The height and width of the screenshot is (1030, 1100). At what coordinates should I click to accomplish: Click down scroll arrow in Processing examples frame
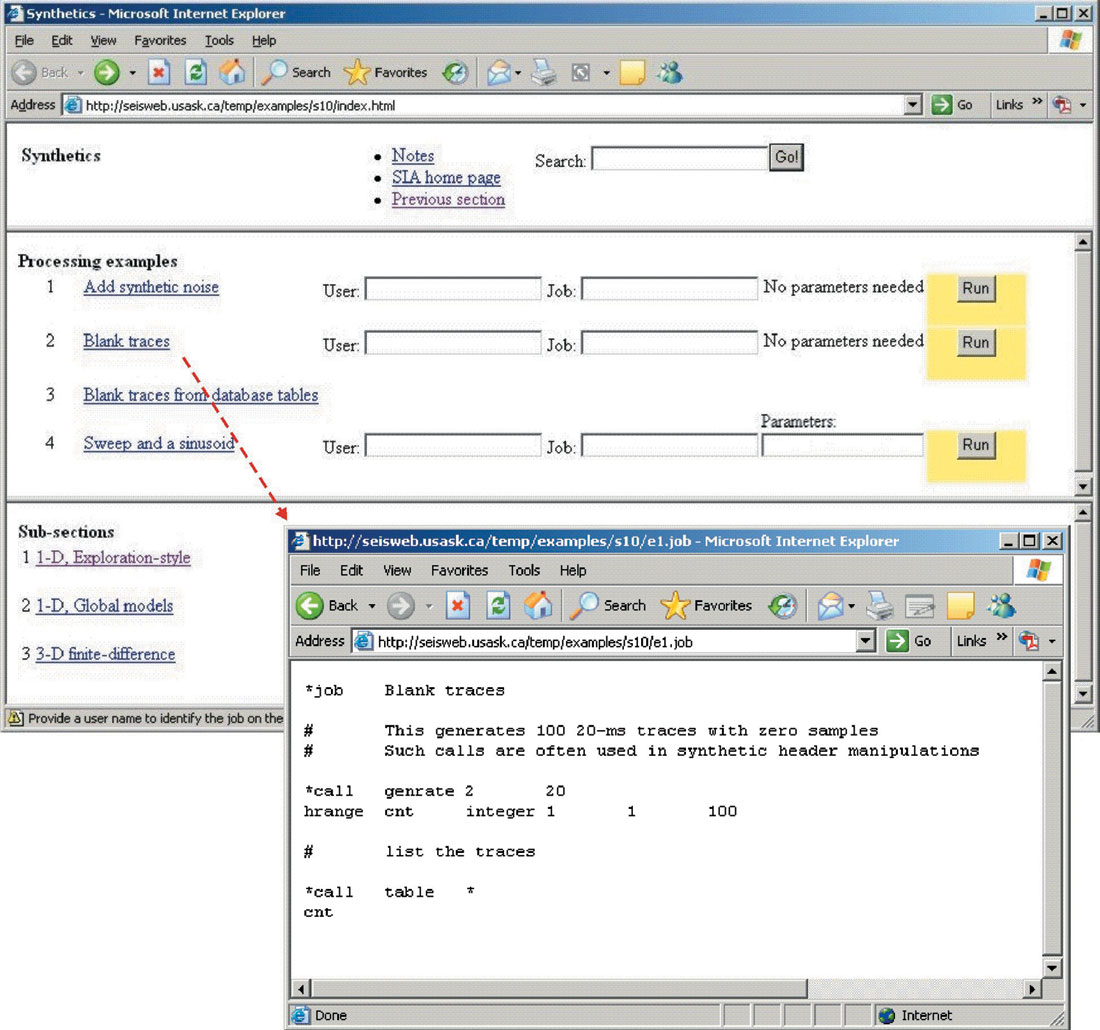pos(1083,486)
